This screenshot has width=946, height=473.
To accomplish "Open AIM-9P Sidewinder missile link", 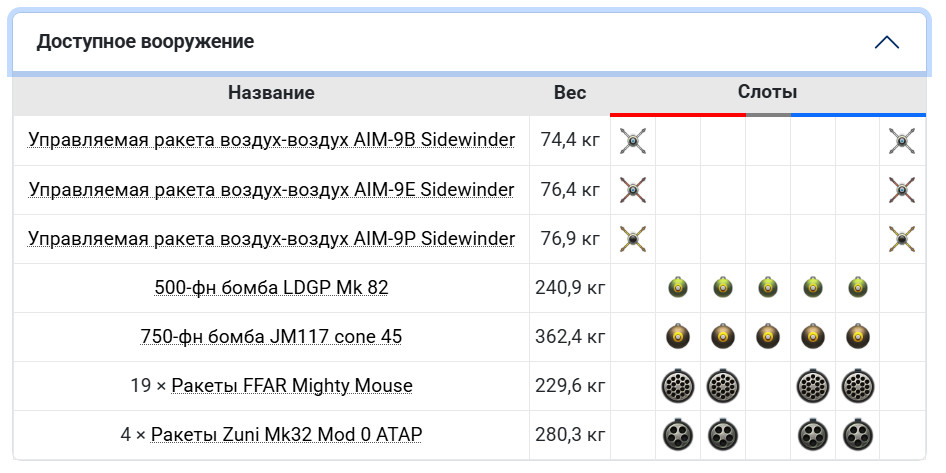I will coord(271,238).
